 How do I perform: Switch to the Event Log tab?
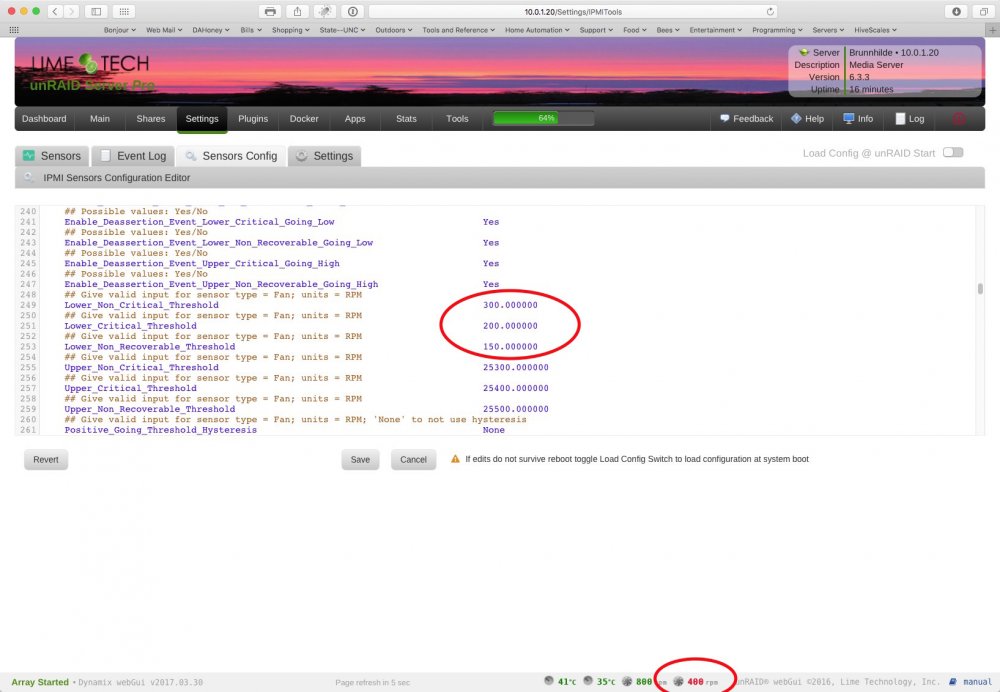[133, 156]
